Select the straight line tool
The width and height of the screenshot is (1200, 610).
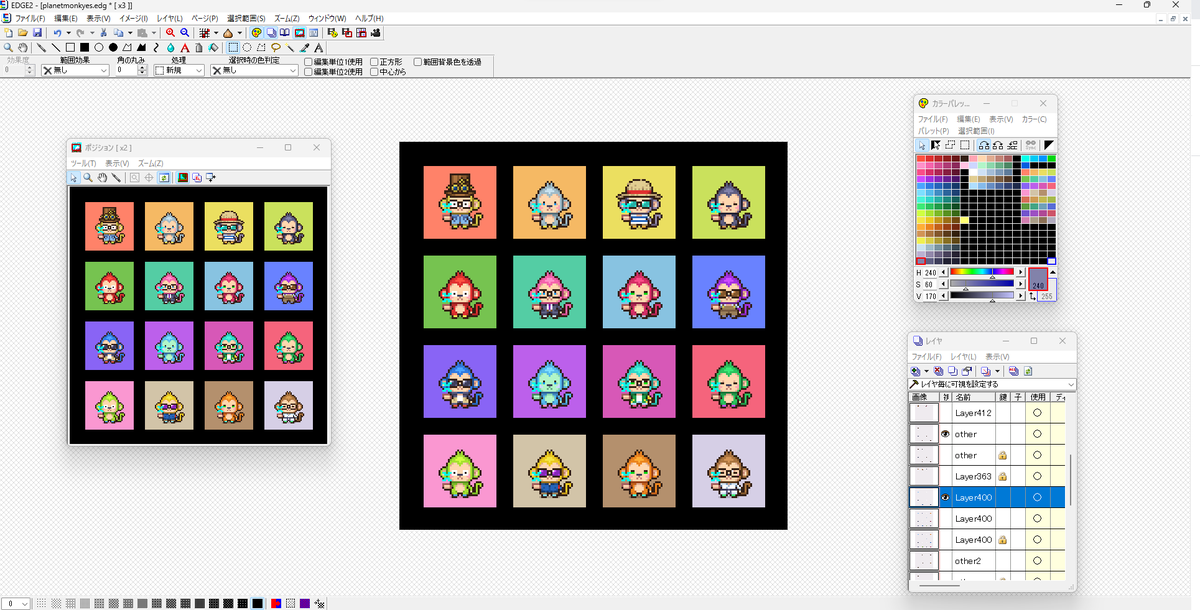(x=56, y=47)
